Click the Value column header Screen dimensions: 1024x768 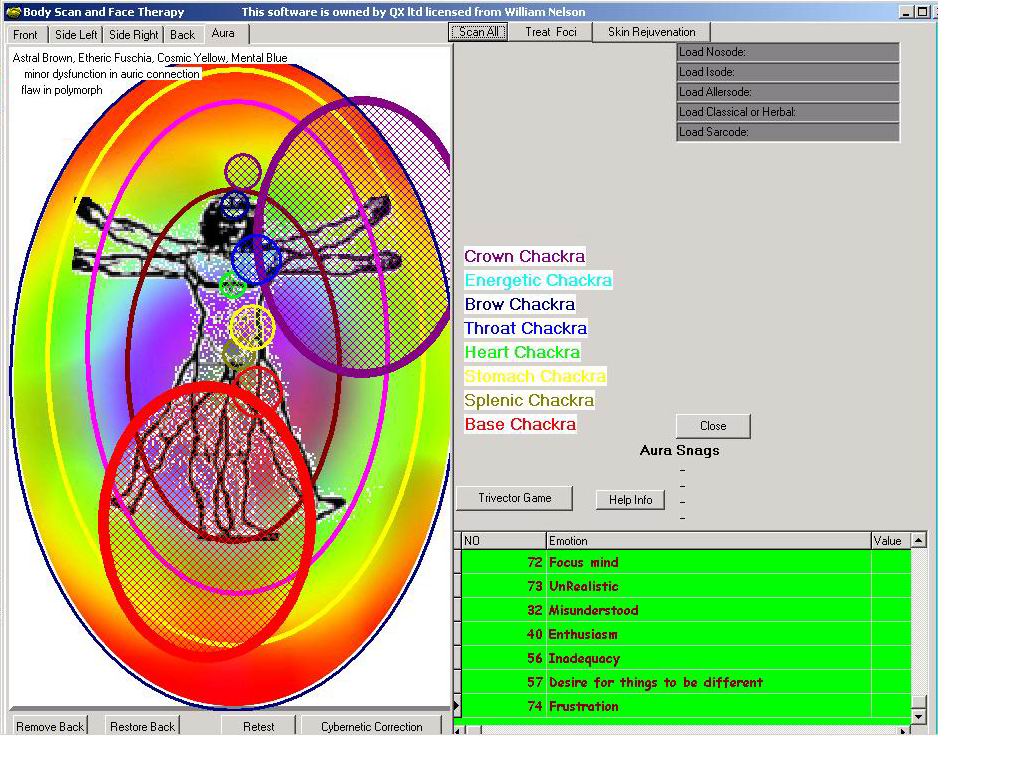pos(890,541)
